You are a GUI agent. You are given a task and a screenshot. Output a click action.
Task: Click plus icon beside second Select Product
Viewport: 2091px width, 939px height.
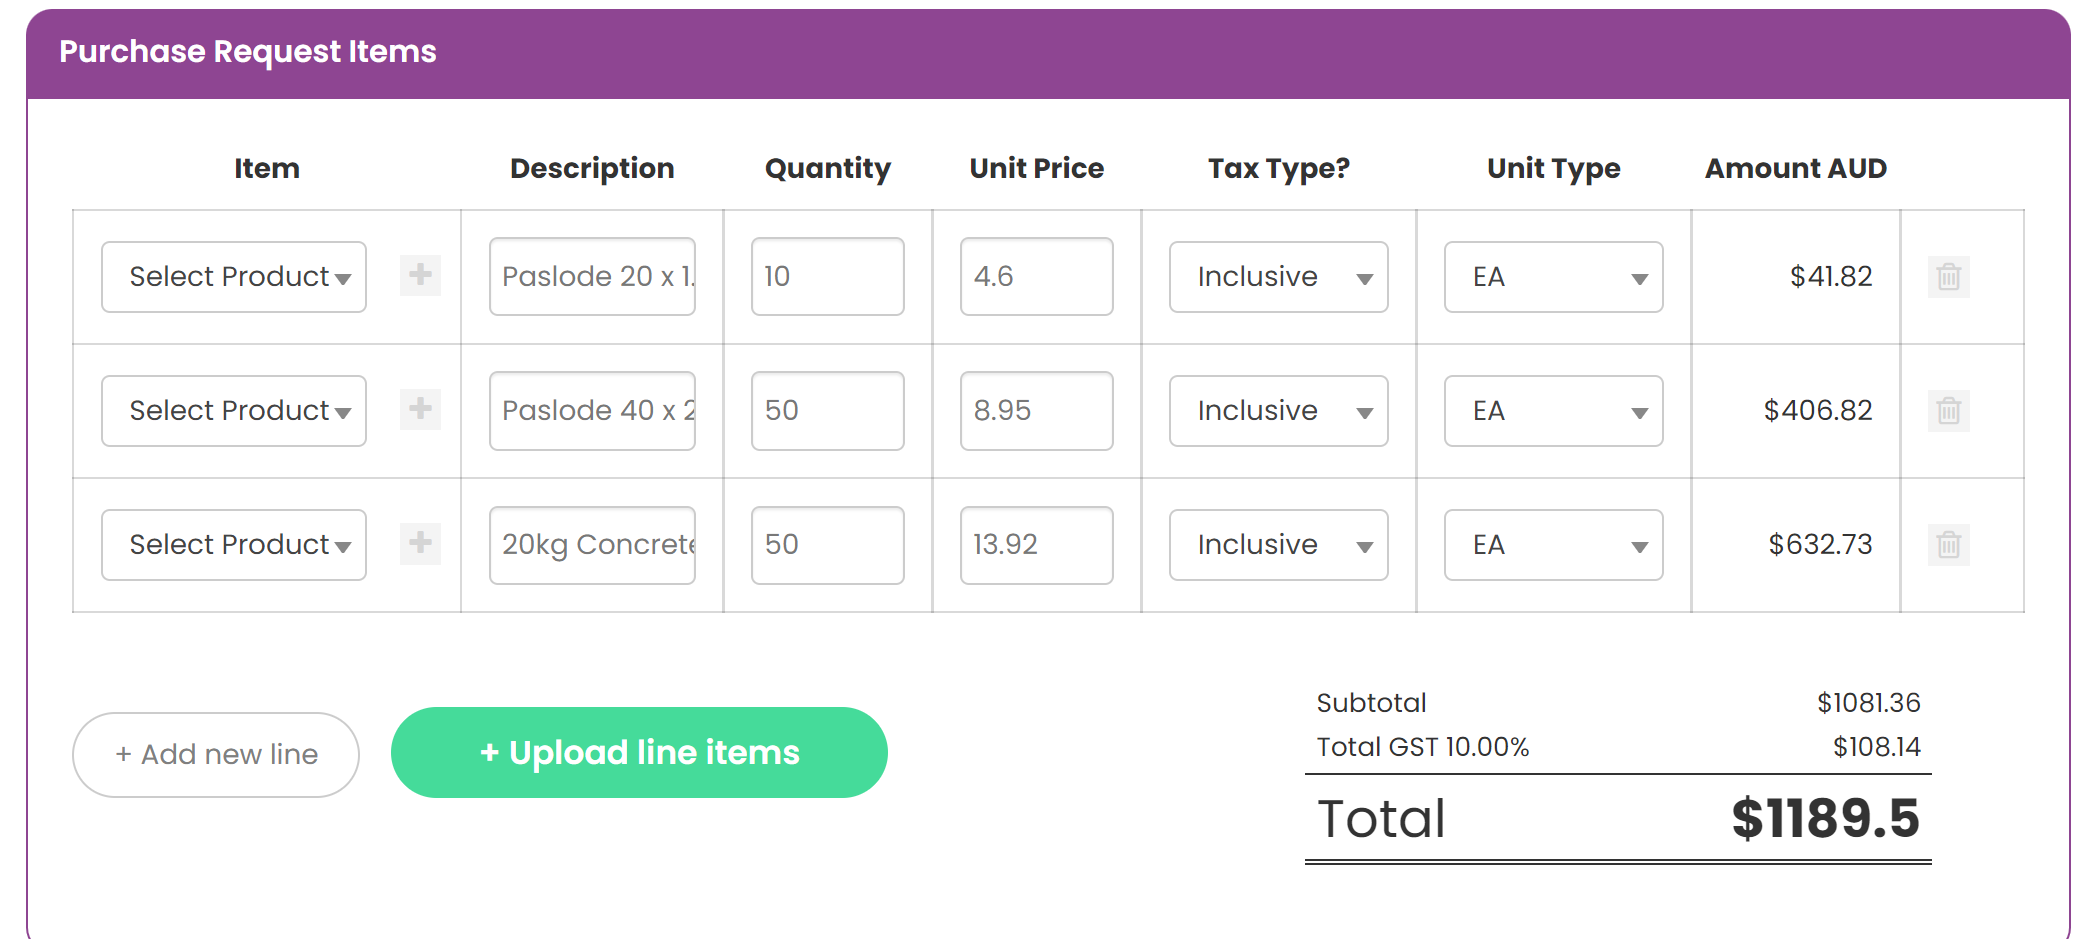coord(420,409)
